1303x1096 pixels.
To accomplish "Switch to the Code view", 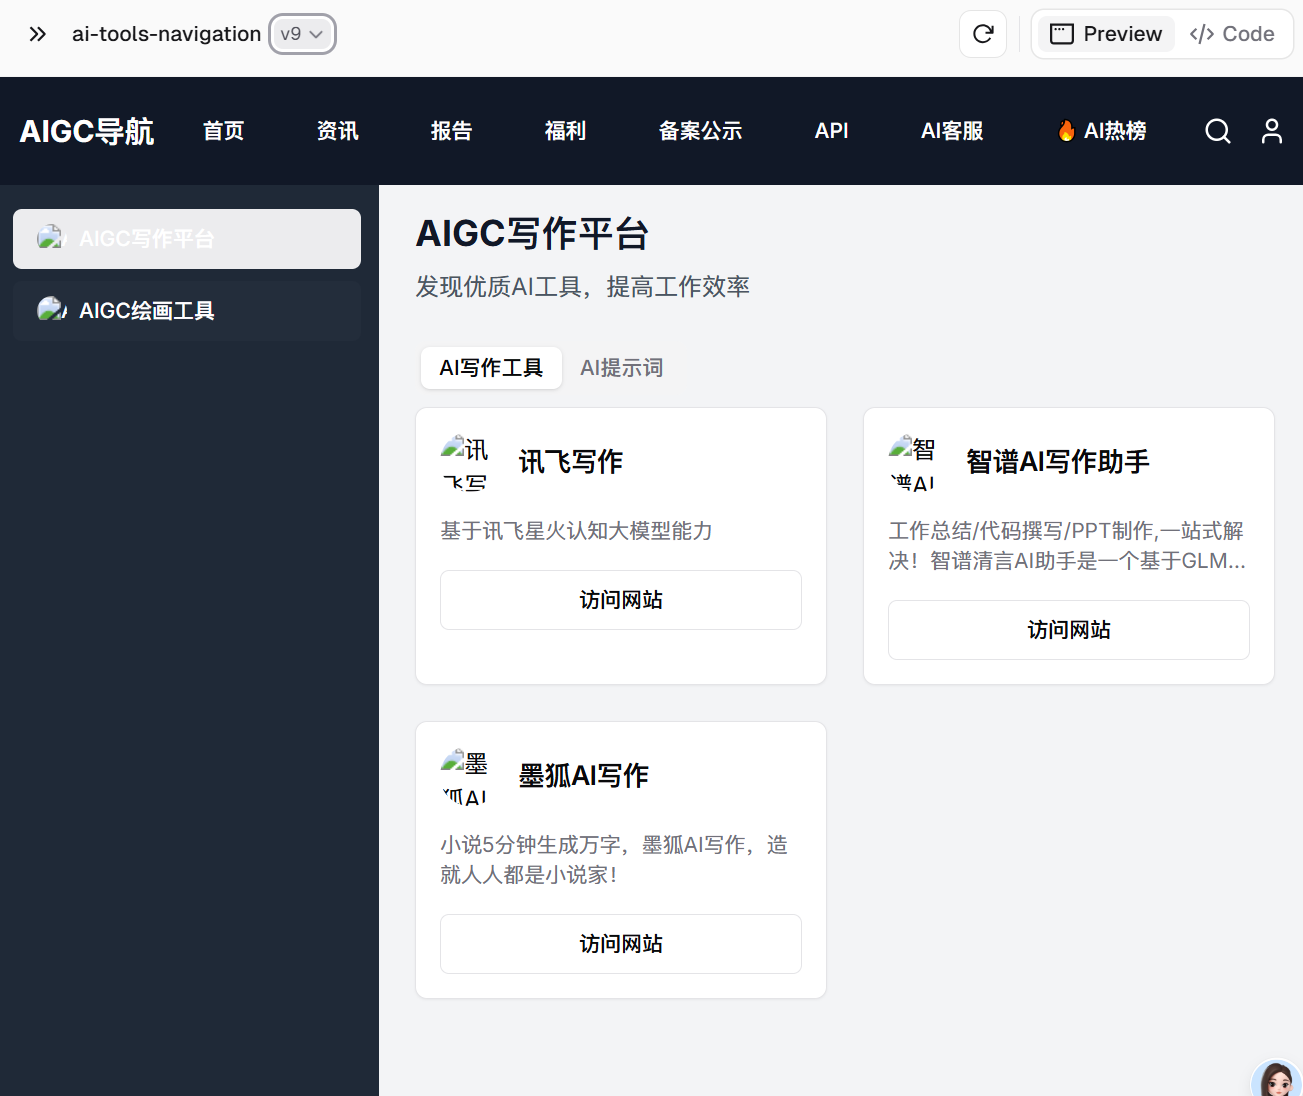I will coord(1233,33).
